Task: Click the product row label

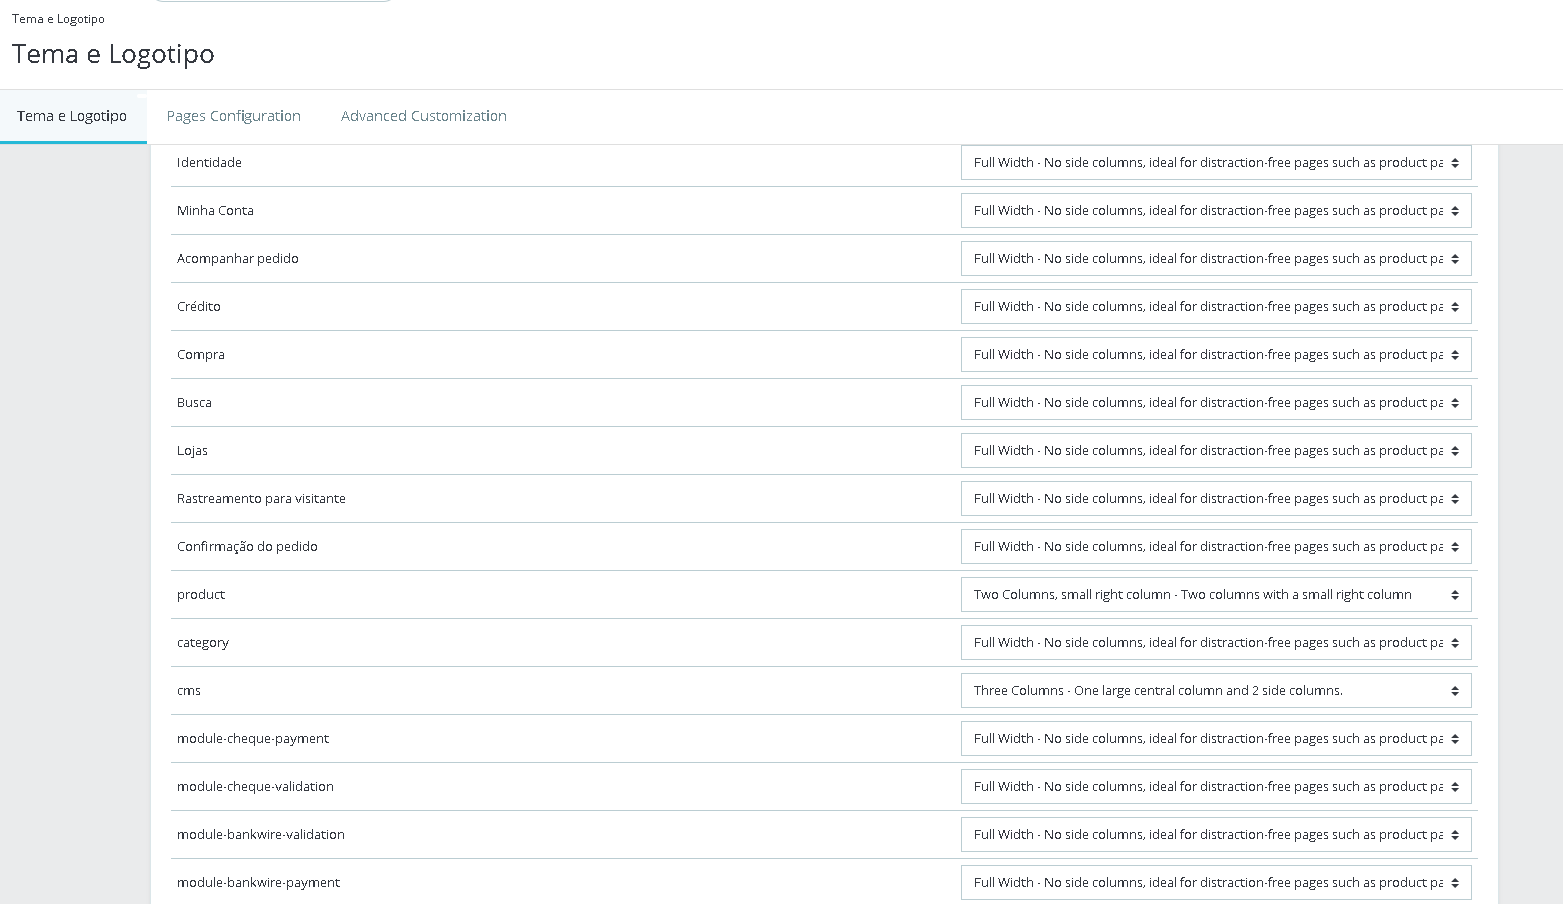Action: point(201,595)
